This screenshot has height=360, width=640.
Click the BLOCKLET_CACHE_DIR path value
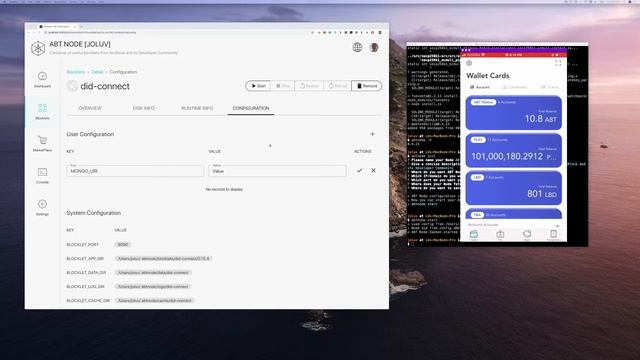point(155,300)
